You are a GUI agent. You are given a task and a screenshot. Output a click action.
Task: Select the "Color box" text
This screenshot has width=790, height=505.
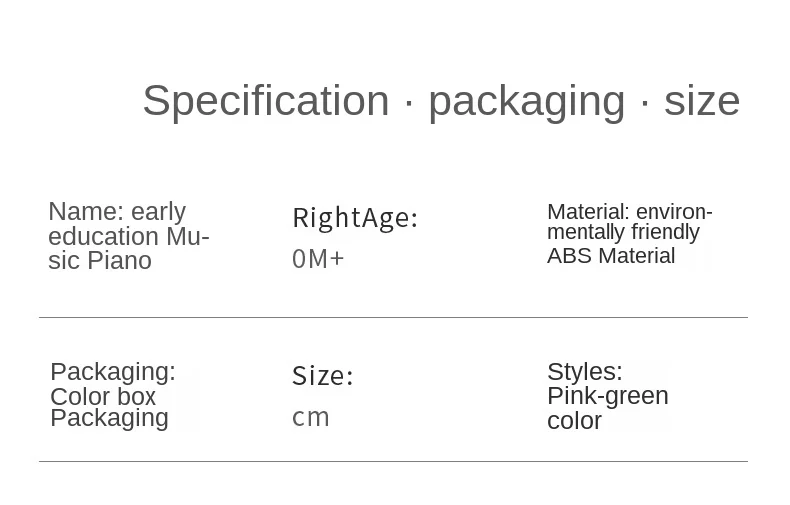tap(103, 396)
